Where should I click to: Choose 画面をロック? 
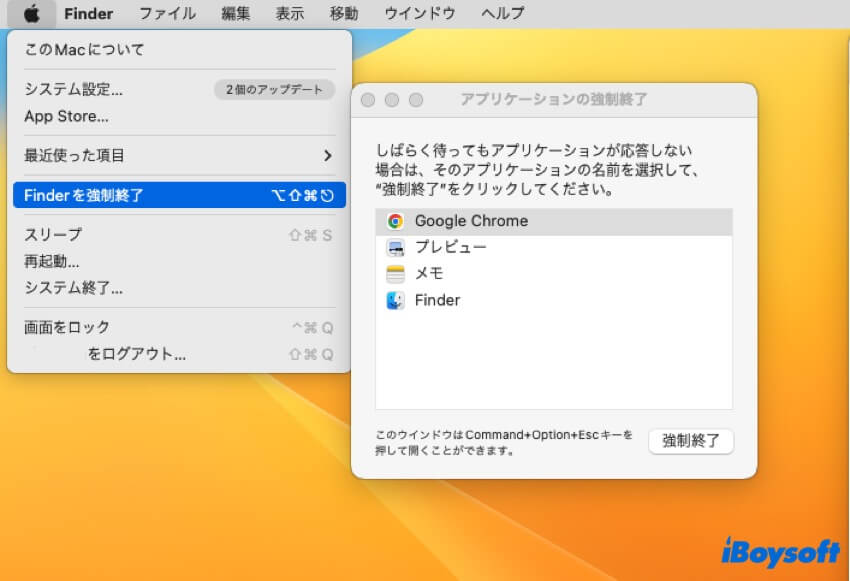(x=179, y=327)
